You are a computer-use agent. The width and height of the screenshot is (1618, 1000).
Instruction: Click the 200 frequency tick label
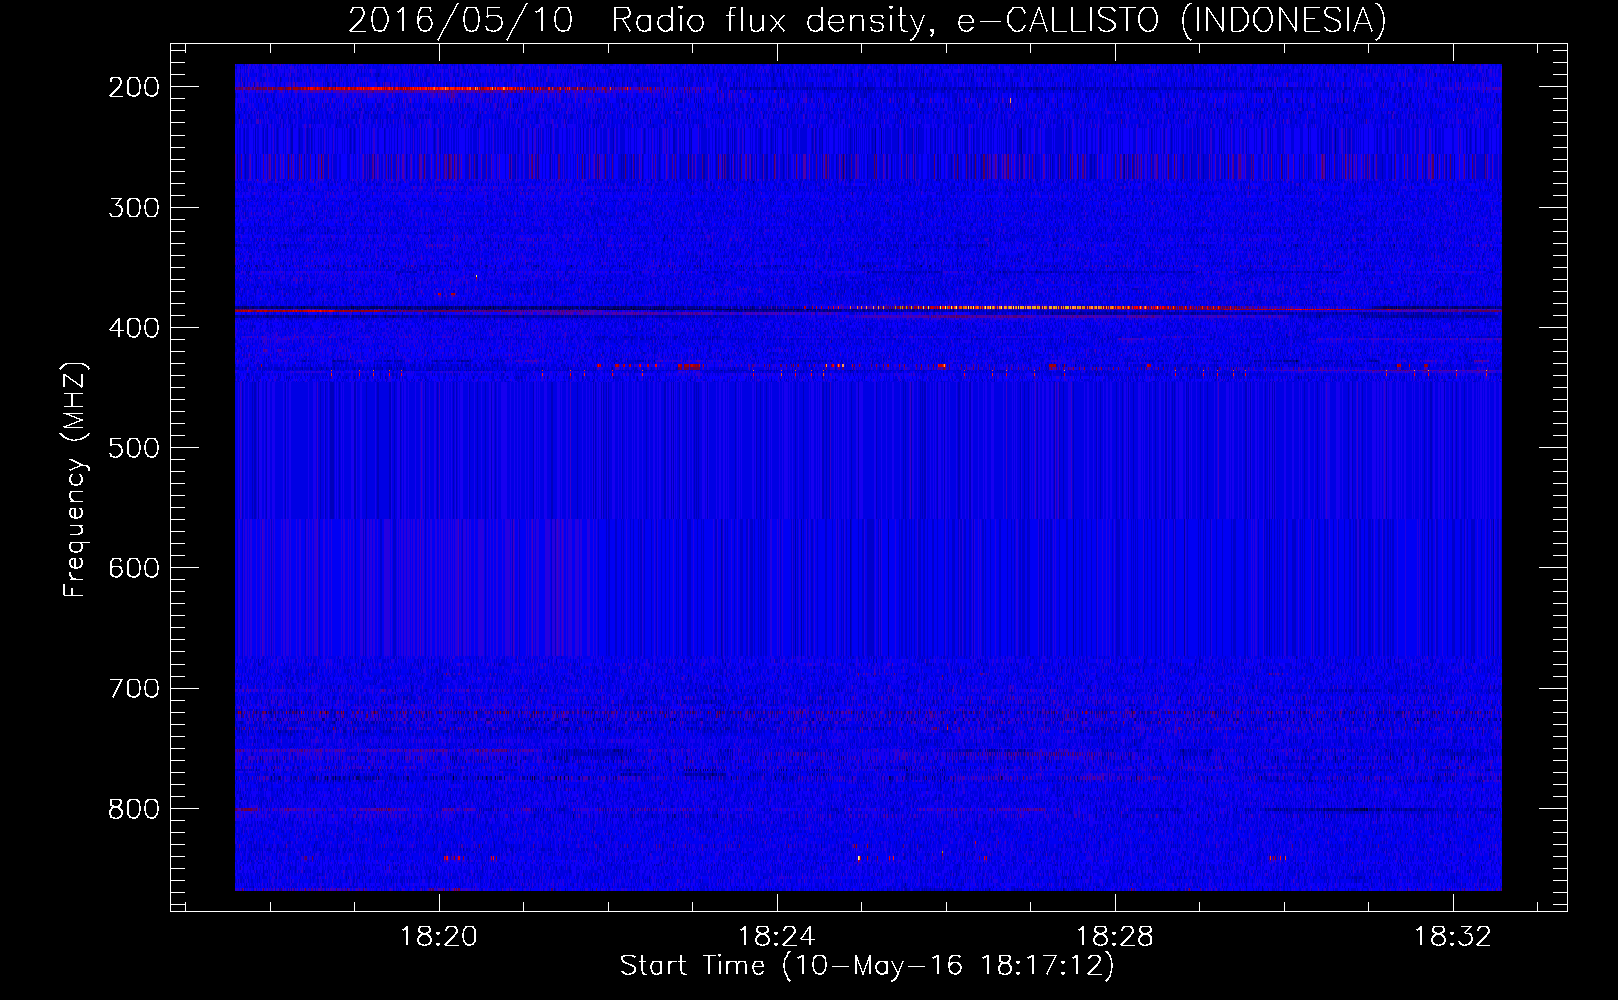pyautogui.click(x=134, y=88)
